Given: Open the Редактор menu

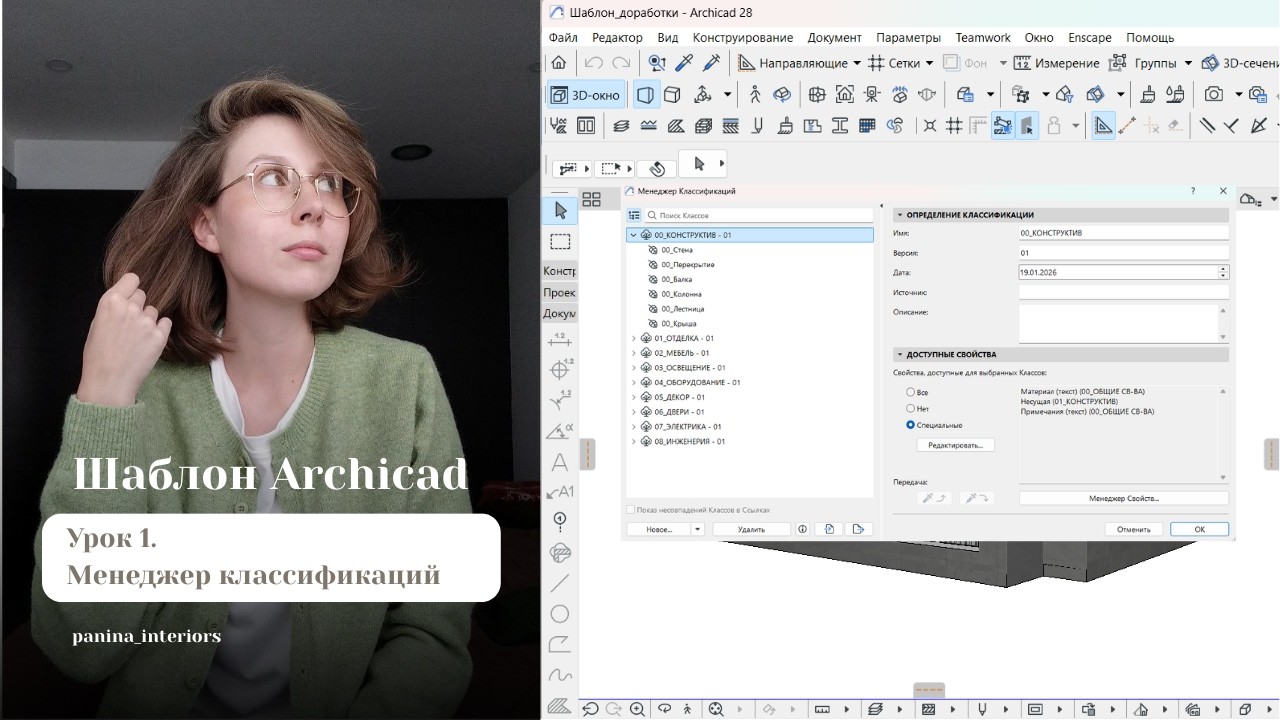Looking at the screenshot, I should 617,37.
